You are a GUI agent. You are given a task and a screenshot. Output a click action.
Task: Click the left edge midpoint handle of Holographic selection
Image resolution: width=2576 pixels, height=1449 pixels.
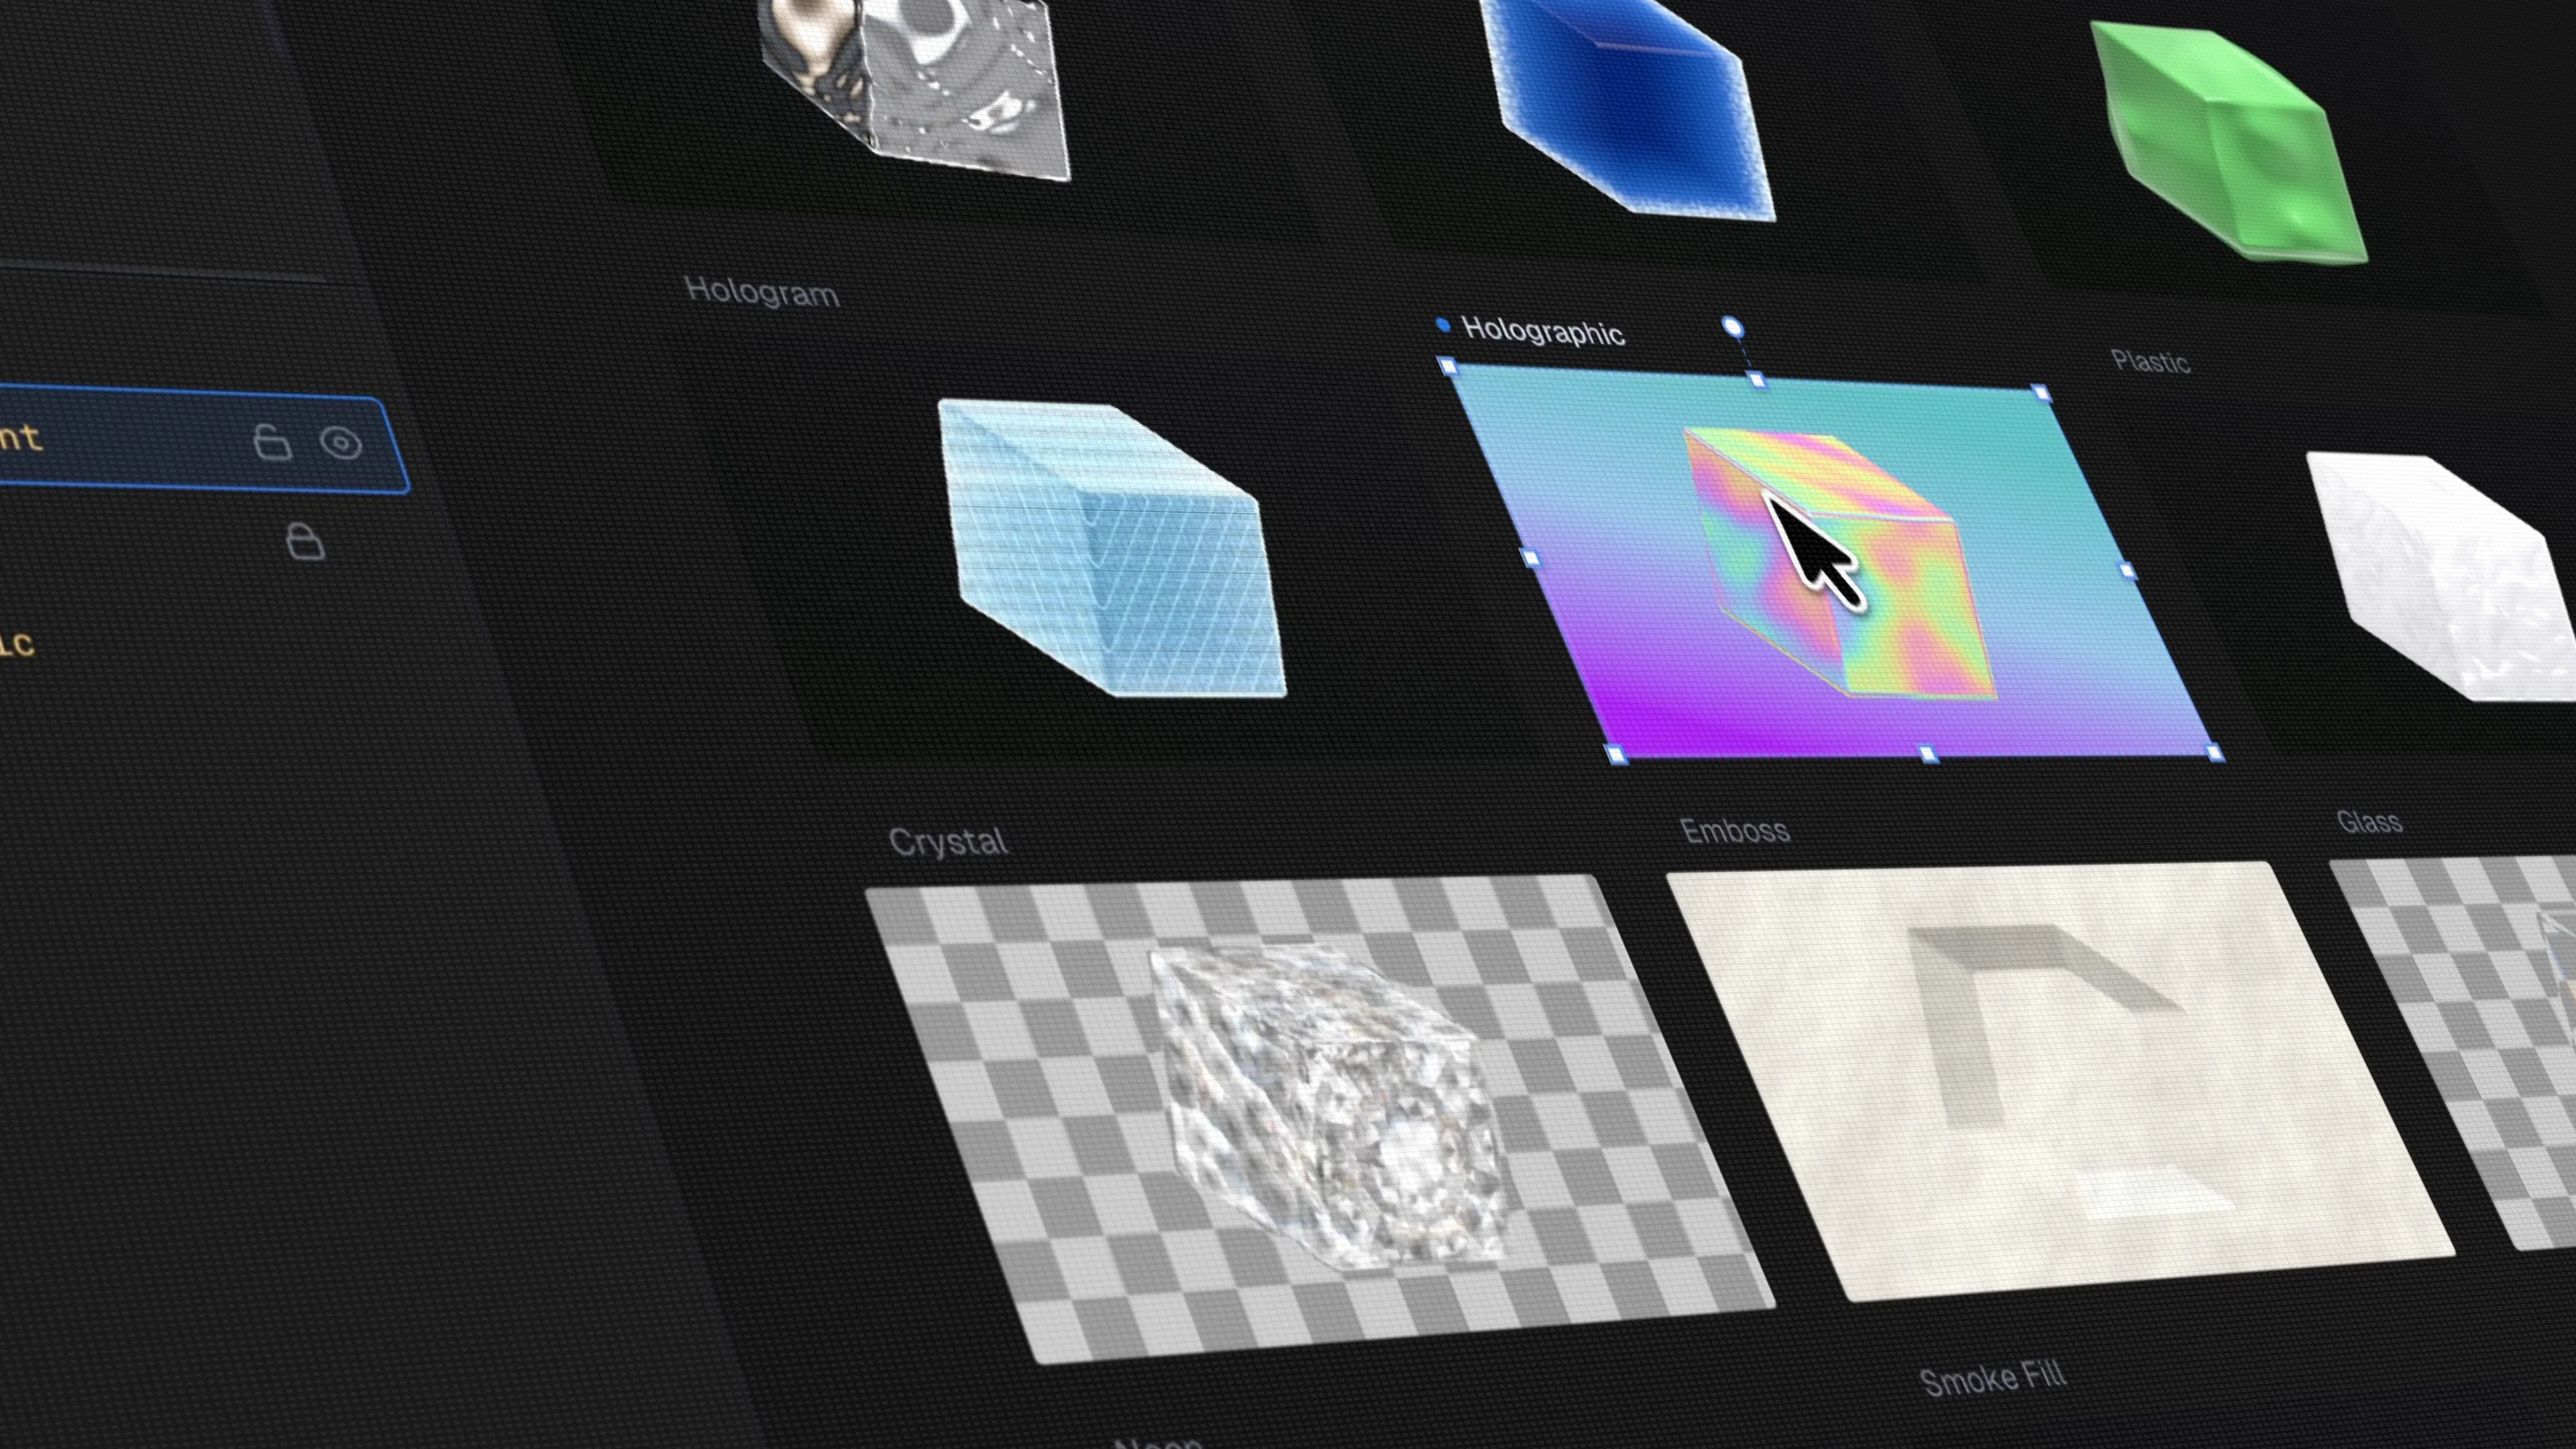[1530, 557]
